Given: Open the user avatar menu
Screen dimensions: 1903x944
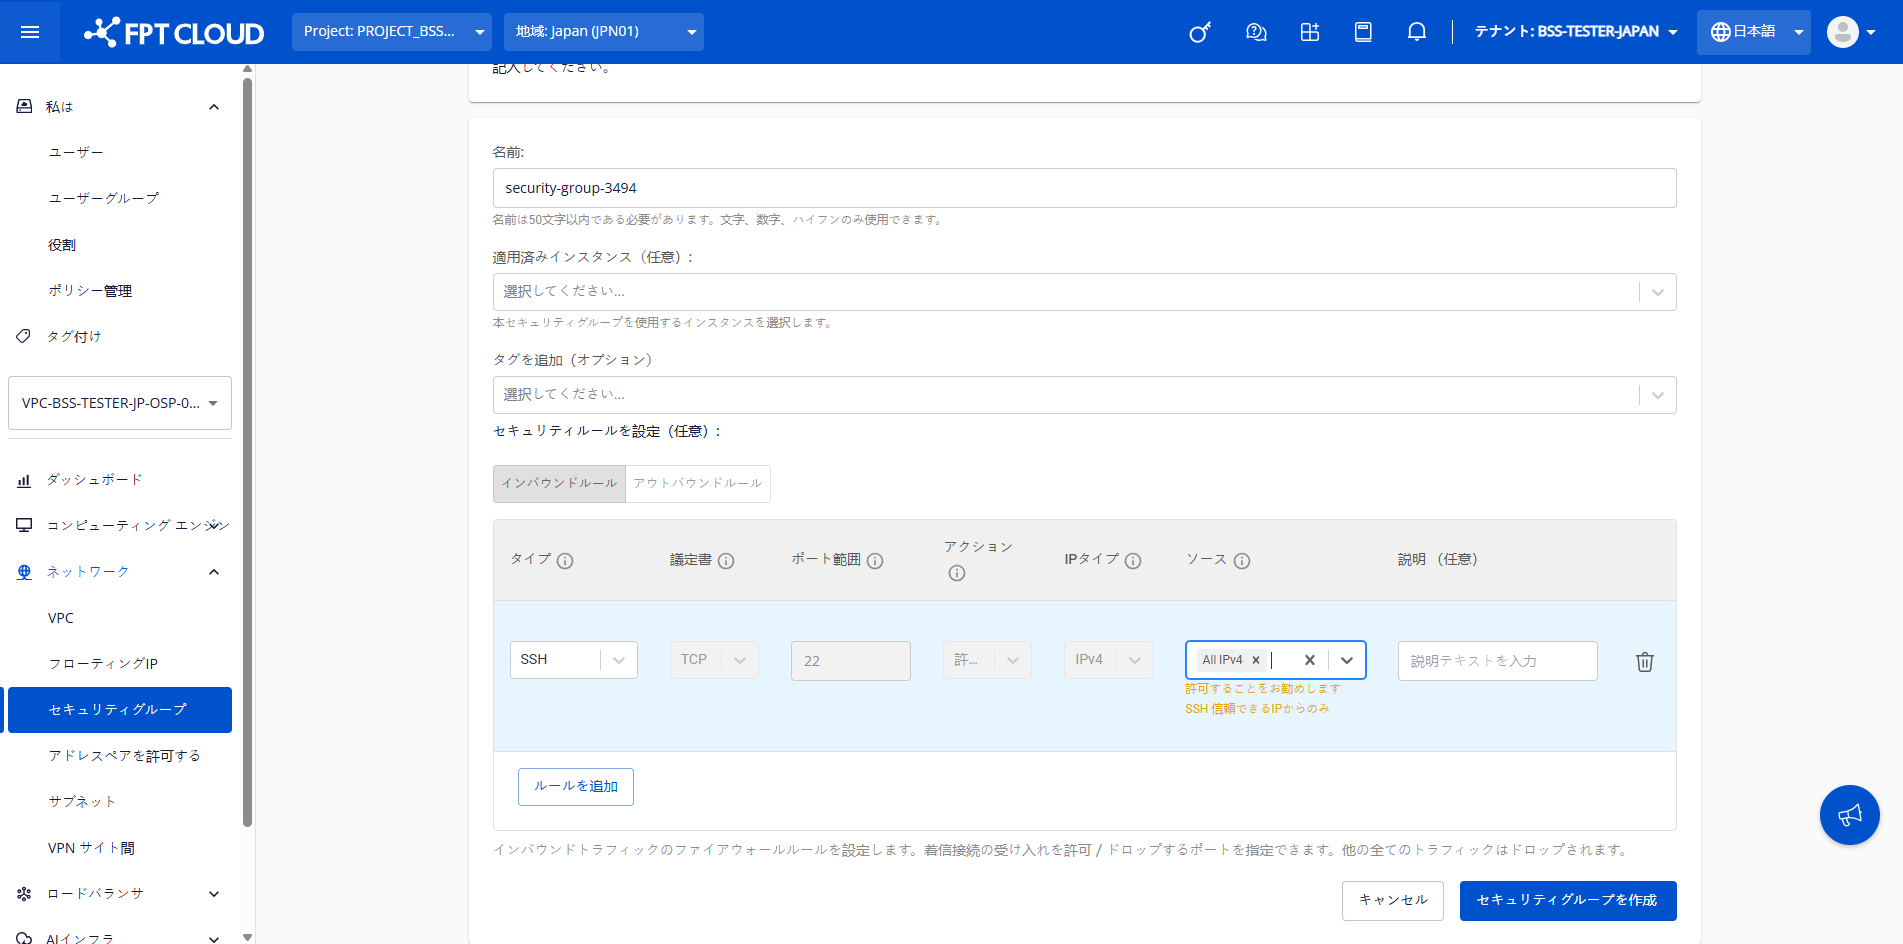Looking at the screenshot, I should tap(1851, 32).
